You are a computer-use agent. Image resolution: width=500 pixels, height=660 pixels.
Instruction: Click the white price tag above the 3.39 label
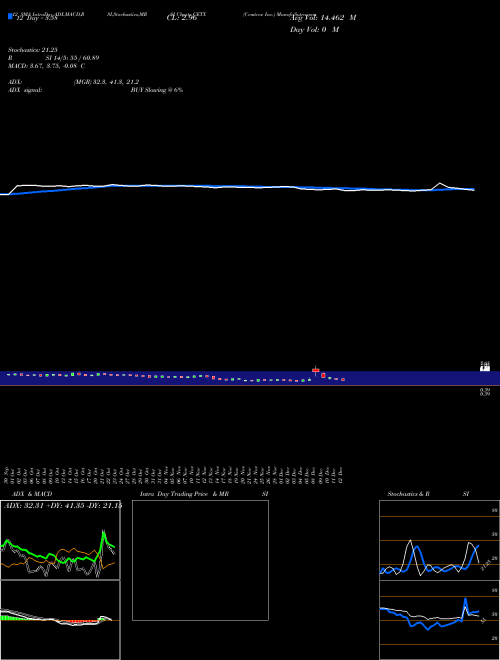pos(485,366)
